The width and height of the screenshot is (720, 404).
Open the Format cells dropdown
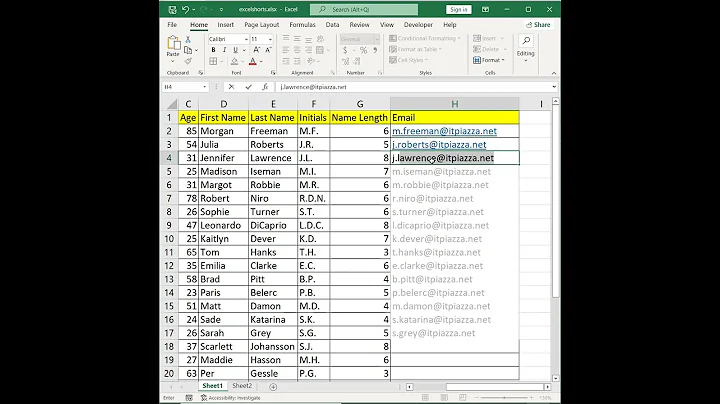[x=489, y=60]
